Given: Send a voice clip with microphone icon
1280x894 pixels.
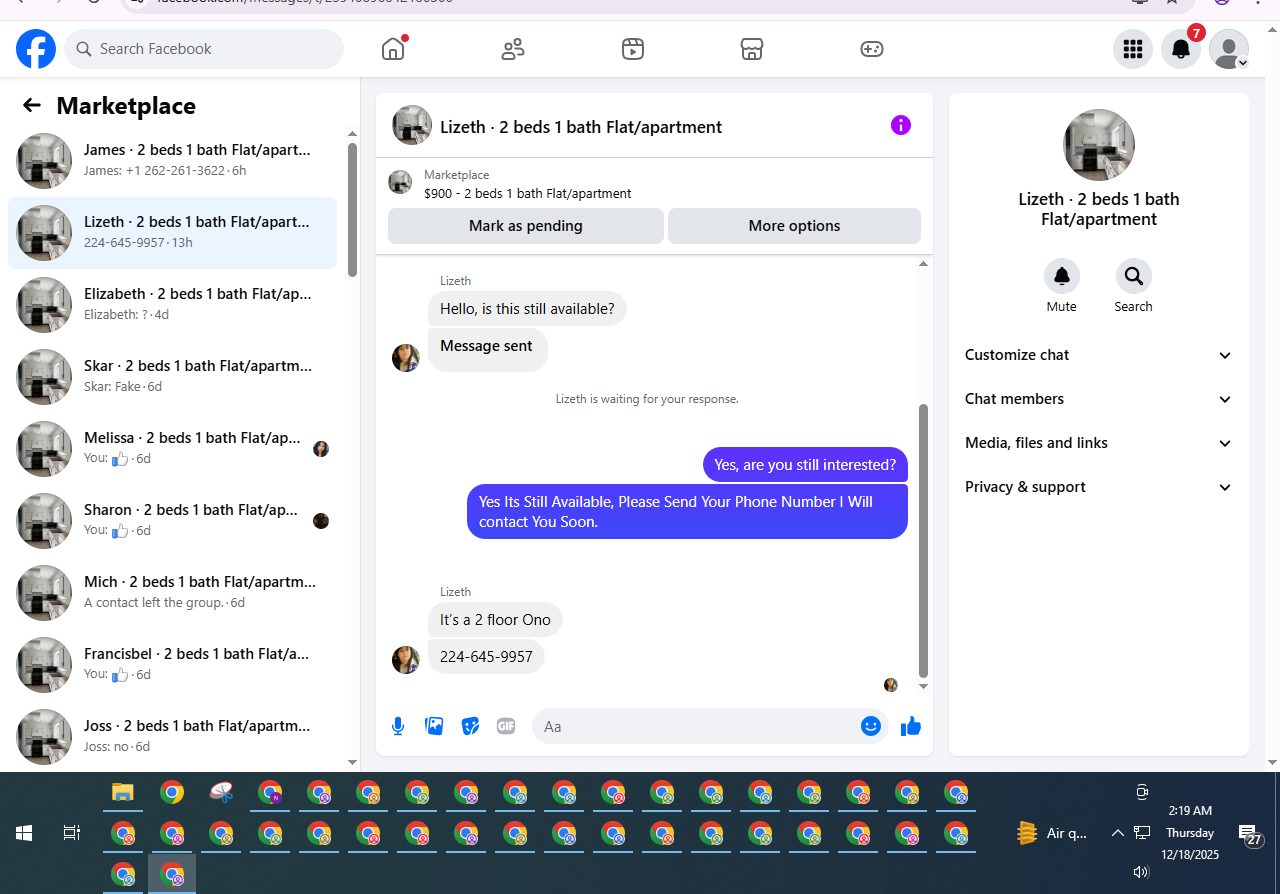Looking at the screenshot, I should tap(398, 726).
